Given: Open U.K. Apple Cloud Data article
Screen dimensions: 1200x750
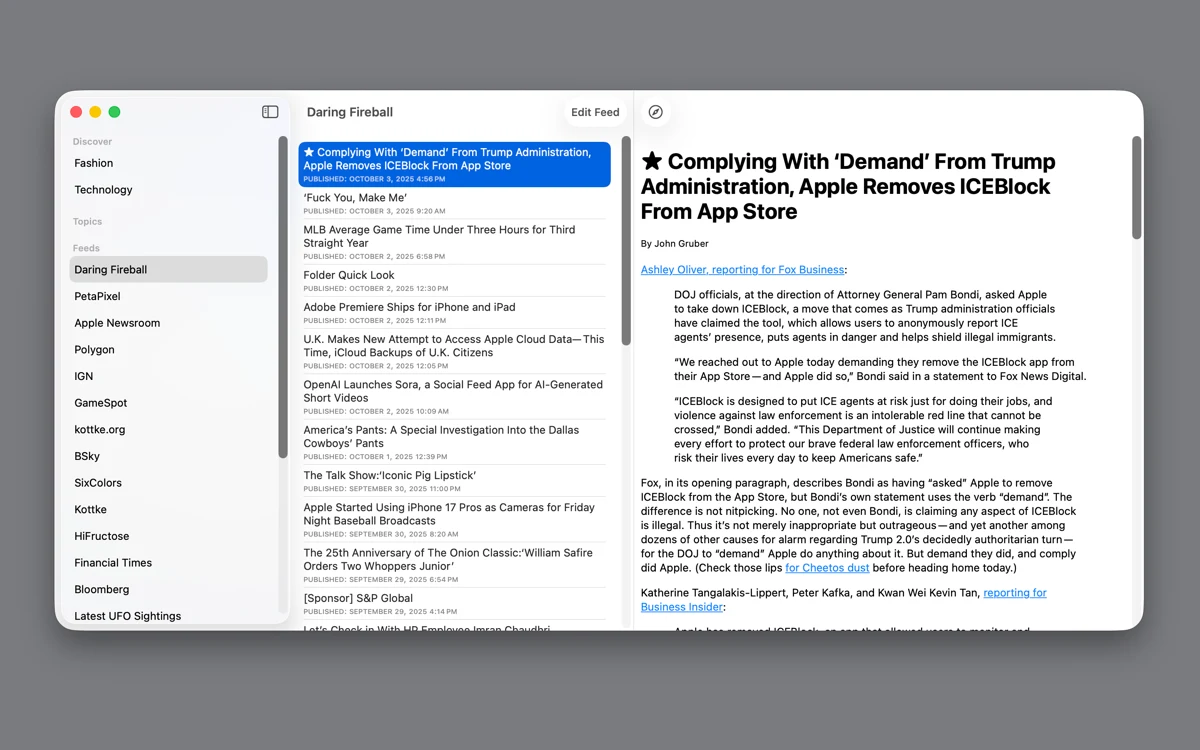Looking at the screenshot, I should click(x=454, y=352).
